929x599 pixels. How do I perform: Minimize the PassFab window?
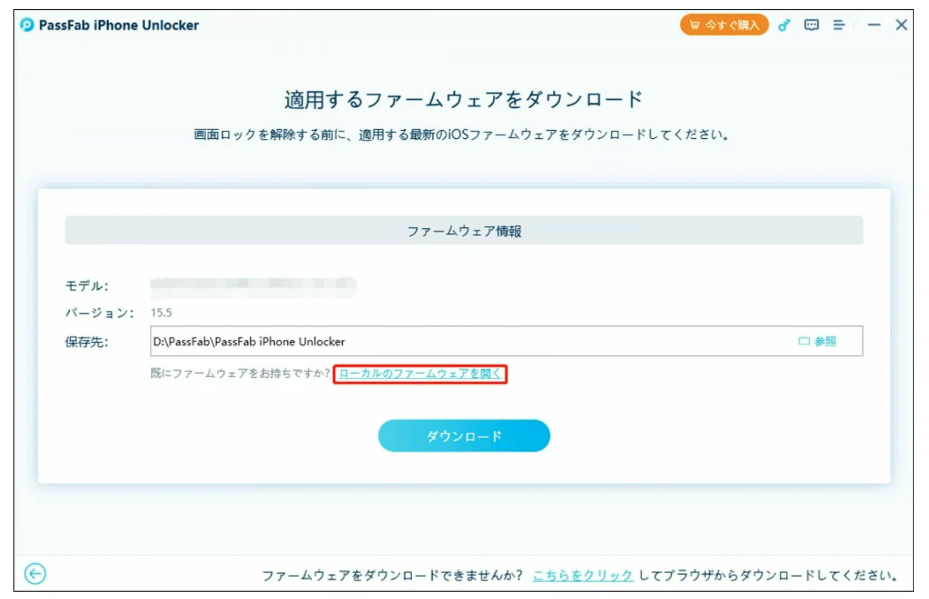coord(874,25)
